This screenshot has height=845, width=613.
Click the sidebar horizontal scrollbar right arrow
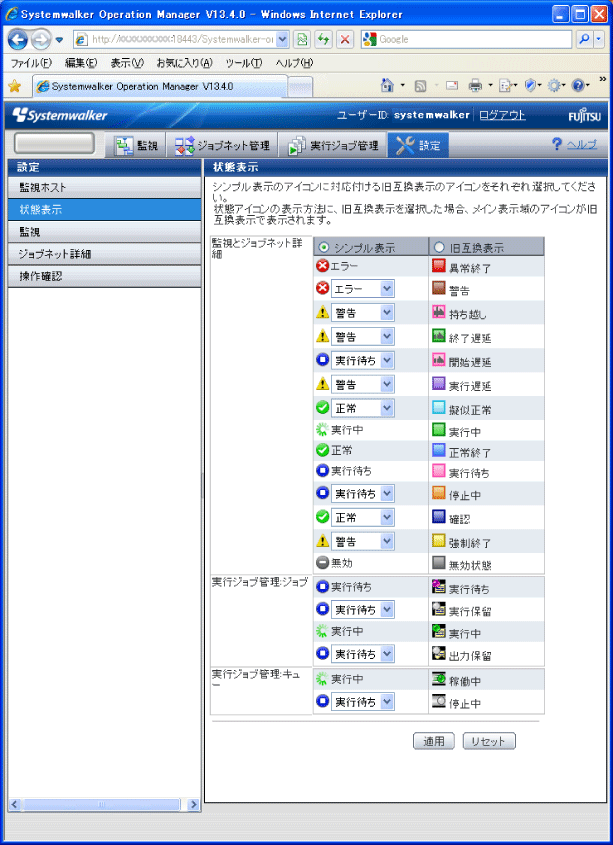tap(194, 805)
